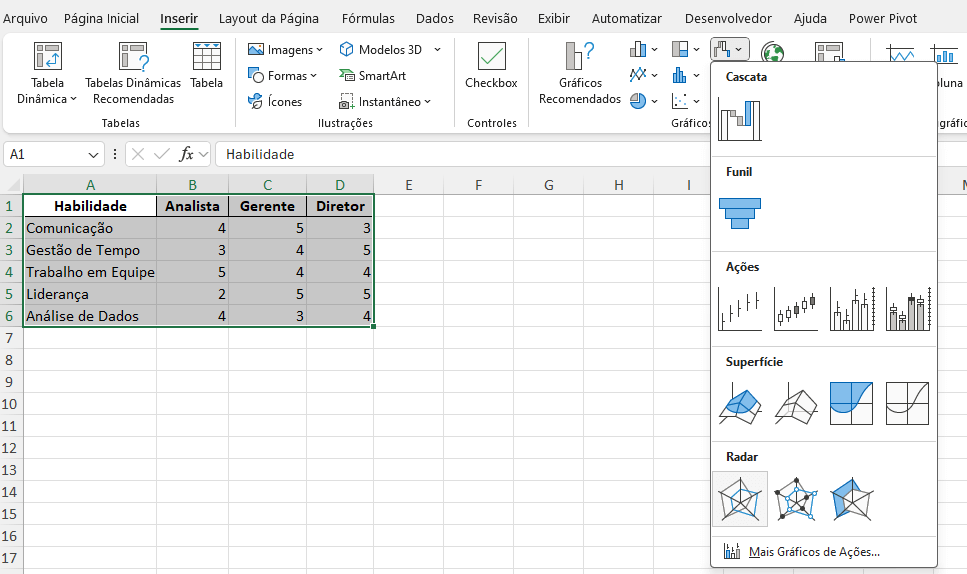Viewport: 967px width, 574px height.
Task: Expand the Name Box dropdown arrow
Action: pyautogui.click(x=94, y=155)
